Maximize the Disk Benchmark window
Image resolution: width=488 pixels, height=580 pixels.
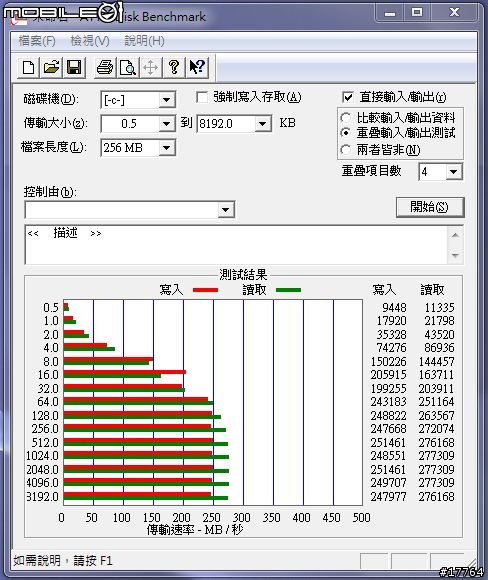tap(417, 13)
